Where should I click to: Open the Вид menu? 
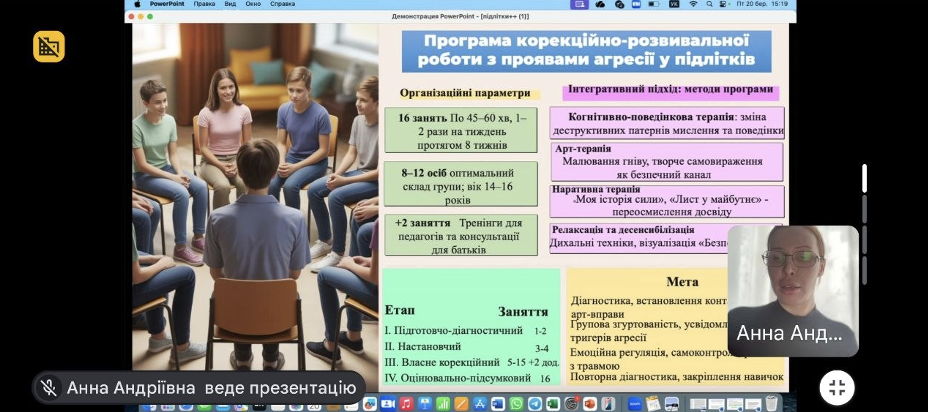click(x=230, y=4)
